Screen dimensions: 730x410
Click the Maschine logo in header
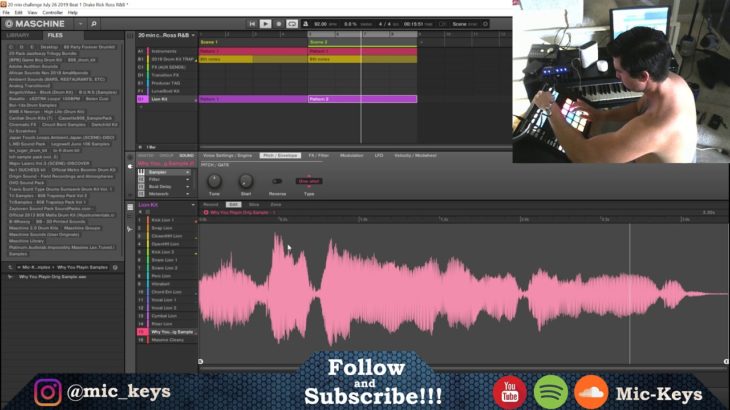point(35,24)
